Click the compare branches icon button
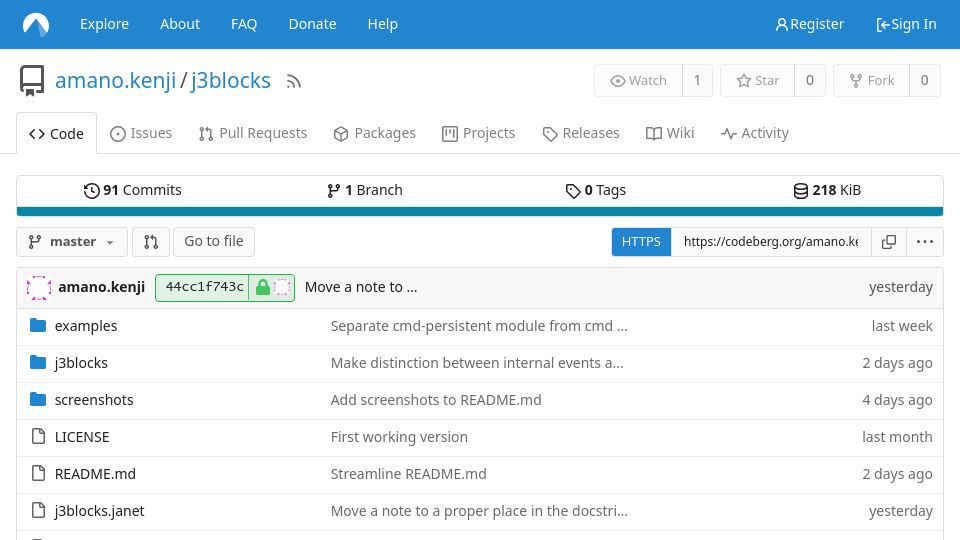 pos(151,242)
